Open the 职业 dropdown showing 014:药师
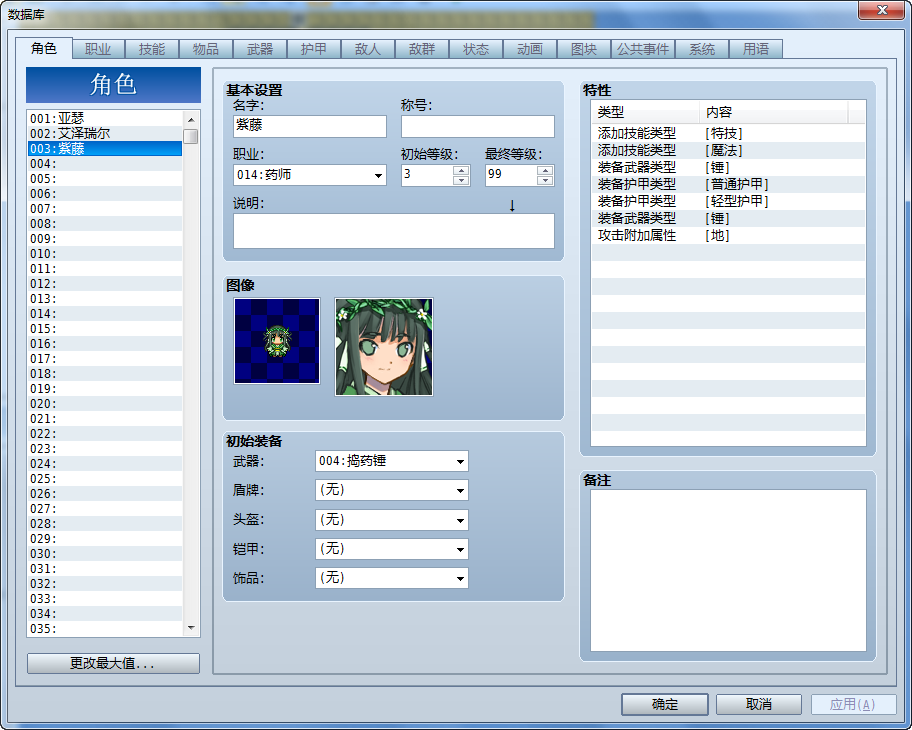Screen dimensions: 912x730 pyautogui.click(x=310, y=175)
